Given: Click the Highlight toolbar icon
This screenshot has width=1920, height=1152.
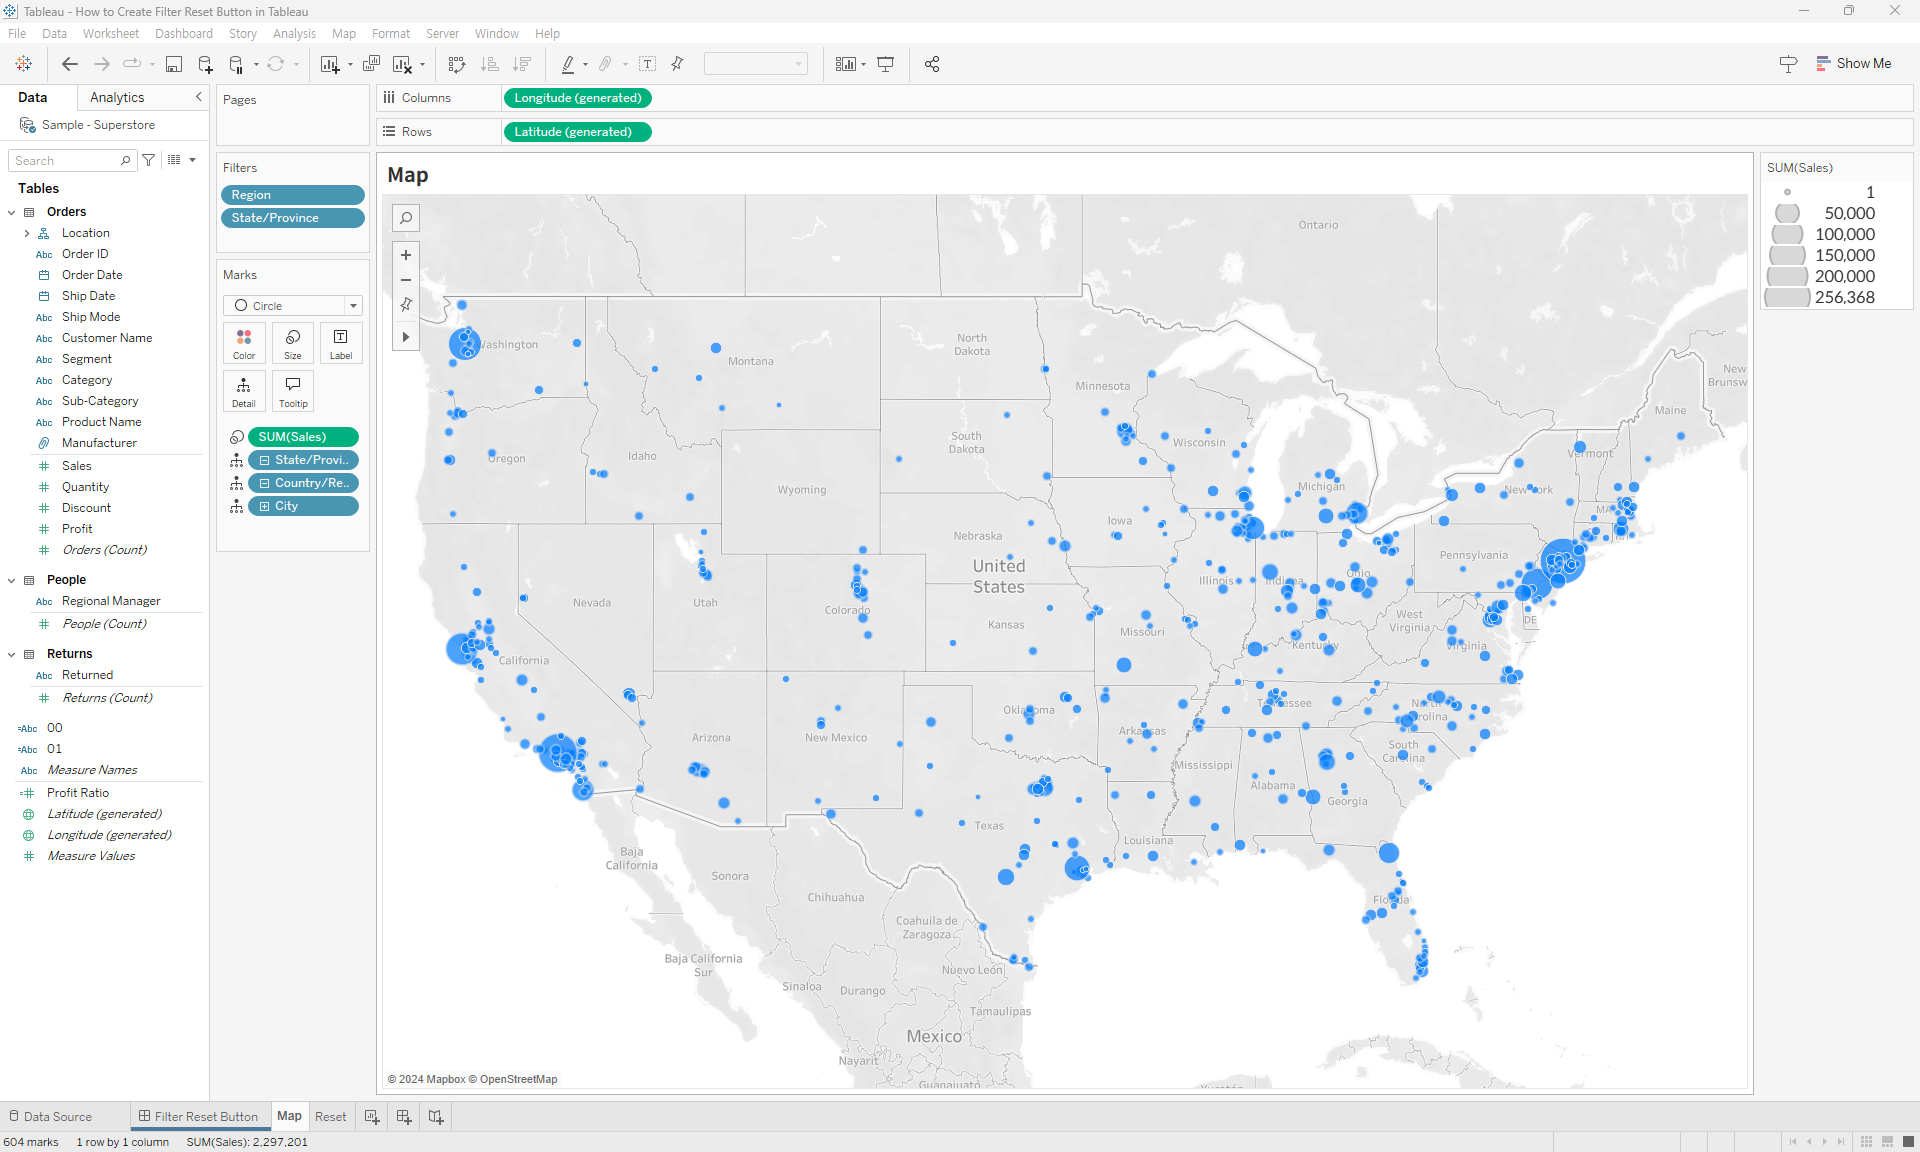Looking at the screenshot, I should 567,64.
